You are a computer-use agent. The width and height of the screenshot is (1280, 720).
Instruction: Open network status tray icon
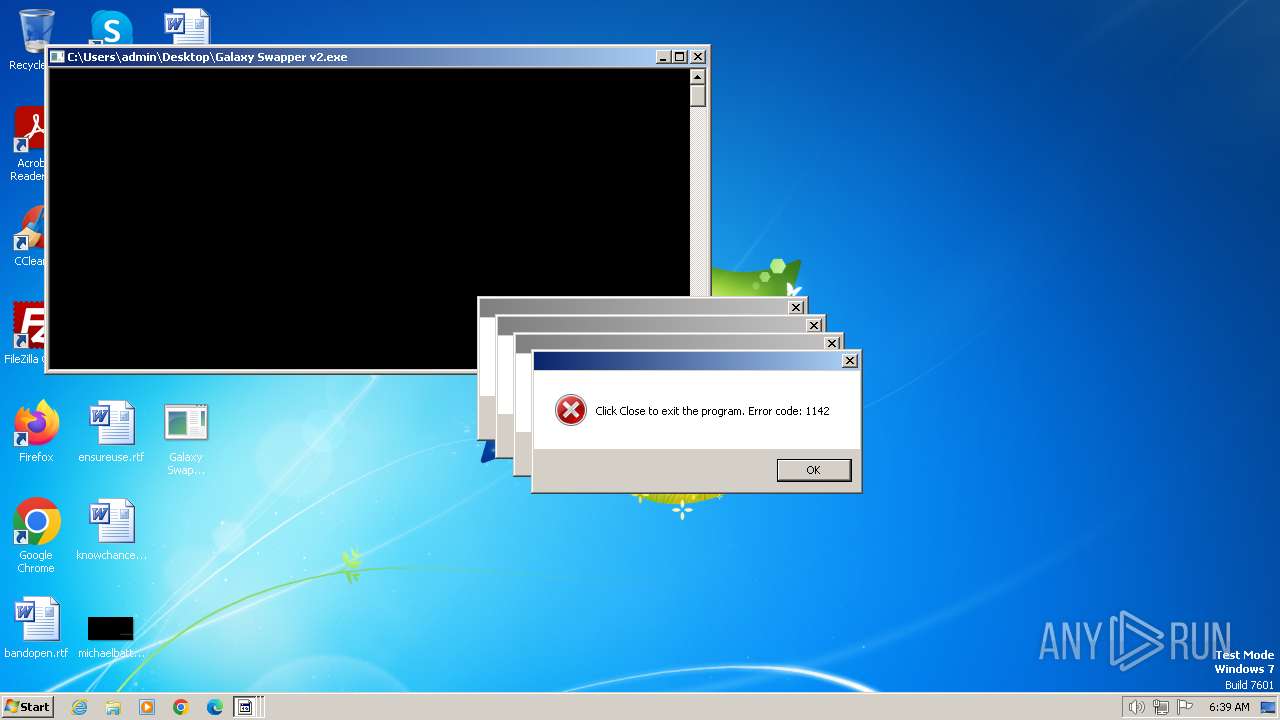pyautogui.click(x=1161, y=707)
